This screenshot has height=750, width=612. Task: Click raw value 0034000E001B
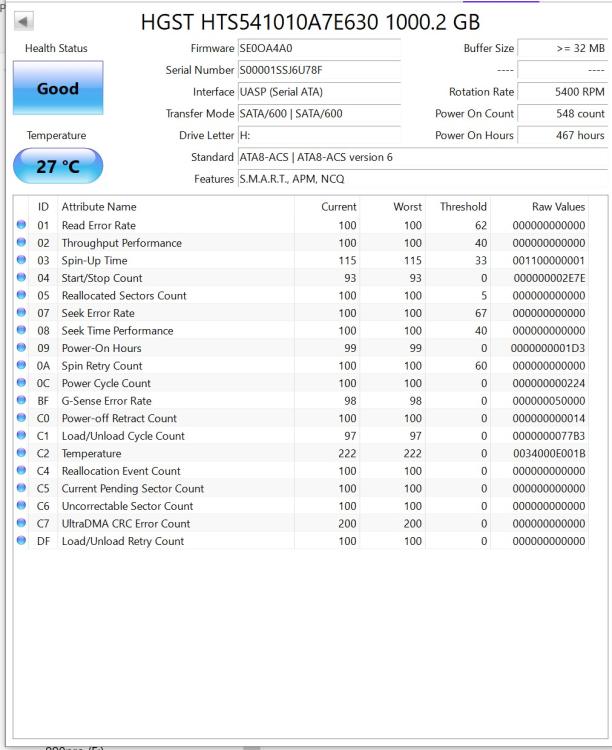click(549, 453)
